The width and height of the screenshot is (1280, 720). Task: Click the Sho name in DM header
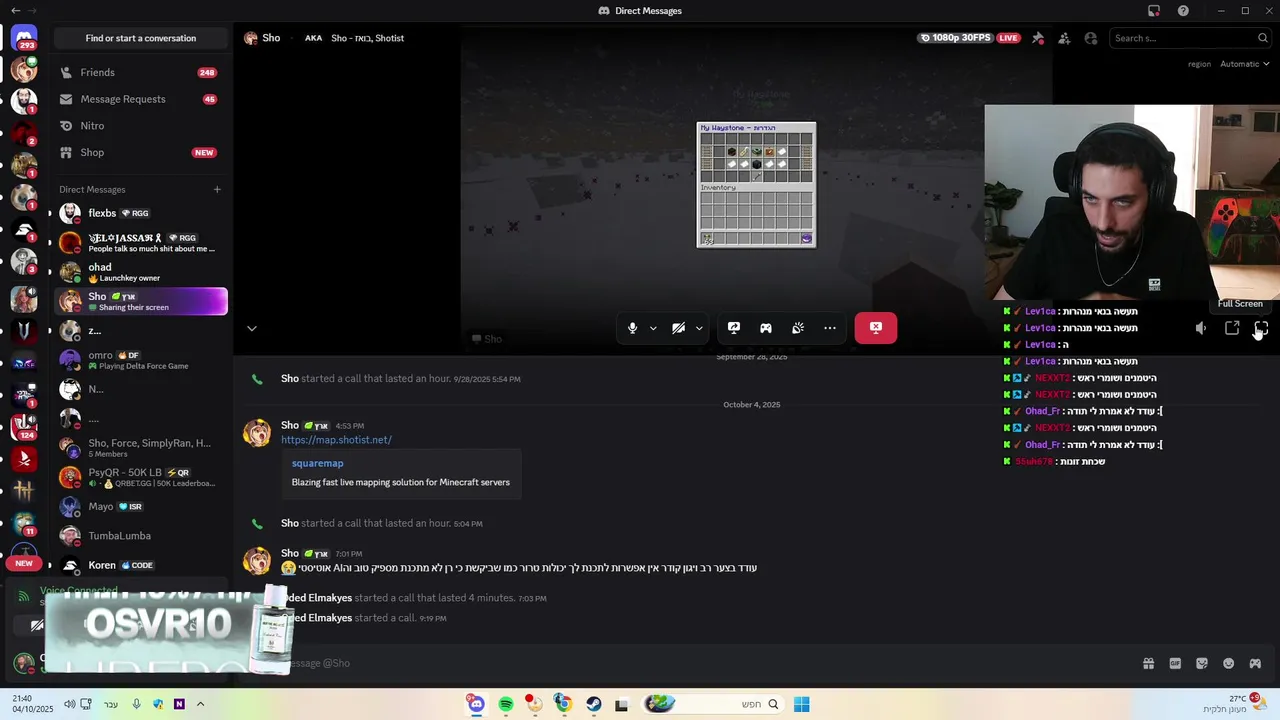pyautogui.click(x=271, y=38)
